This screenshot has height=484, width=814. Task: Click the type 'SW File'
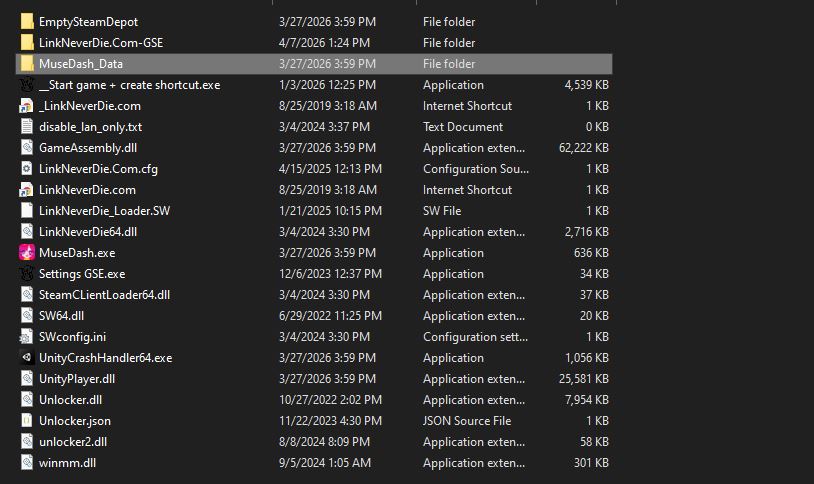tap(442, 211)
